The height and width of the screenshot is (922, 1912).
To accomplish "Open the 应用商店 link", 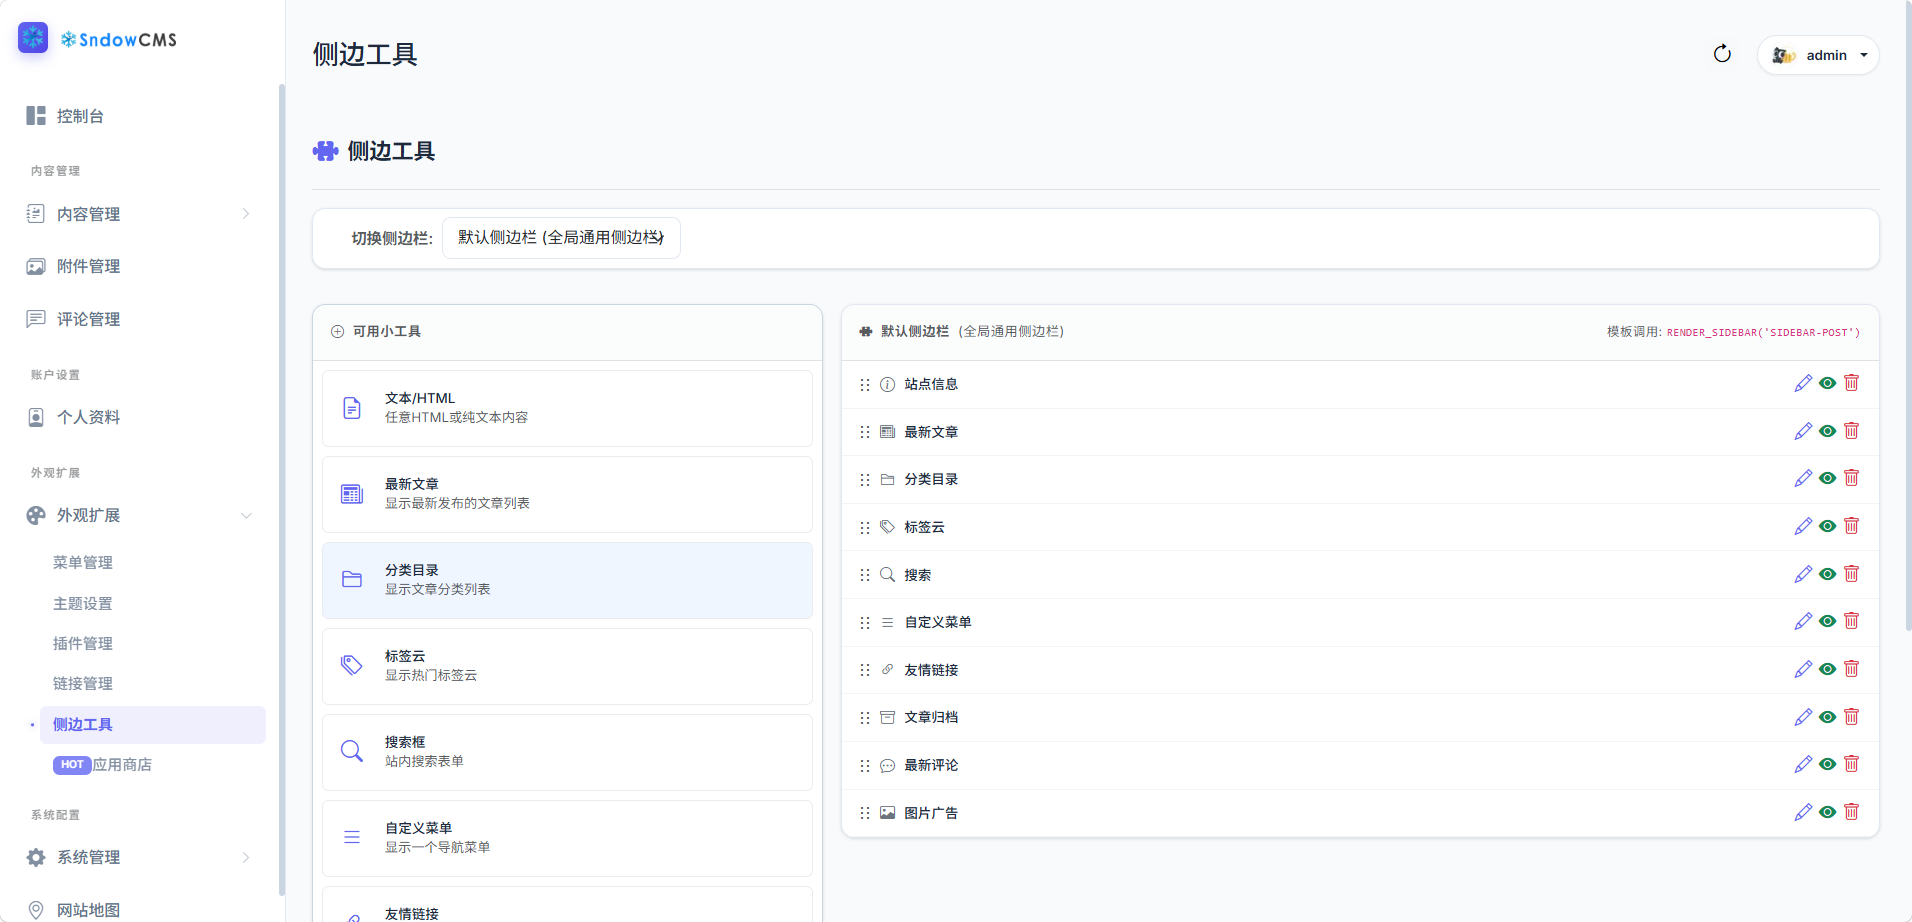I will pyautogui.click(x=122, y=765).
